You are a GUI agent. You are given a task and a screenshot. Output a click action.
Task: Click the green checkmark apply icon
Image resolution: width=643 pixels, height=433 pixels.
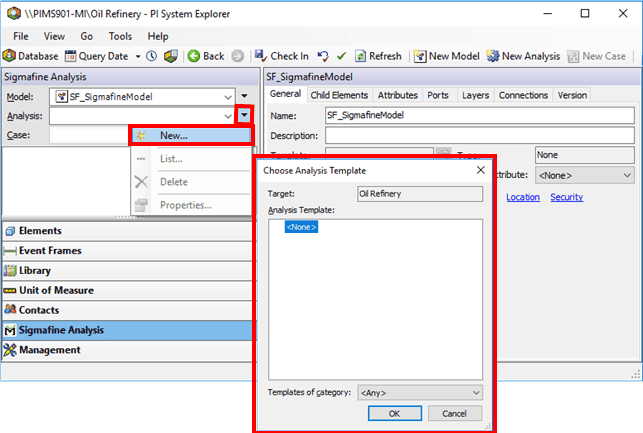pyautogui.click(x=342, y=56)
